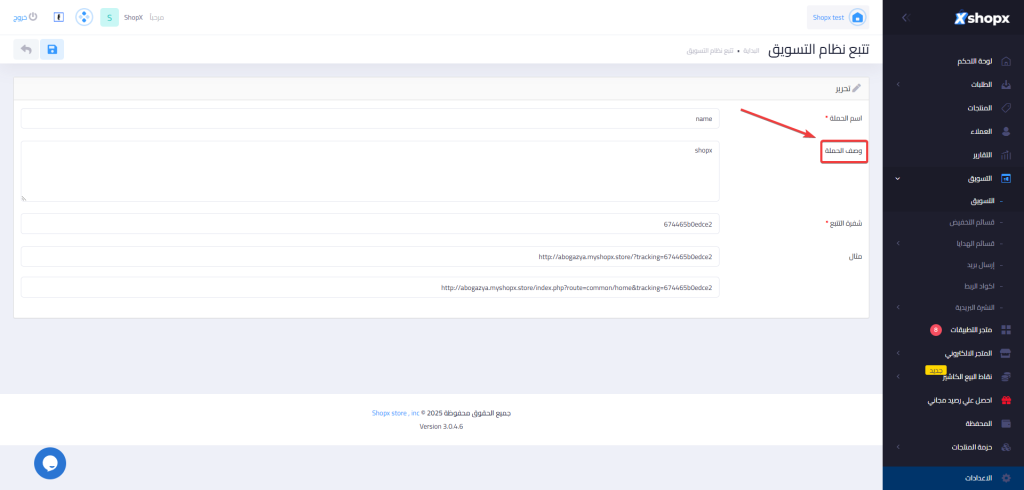
Task: Open متجر التطبيقات apps store
Action: tap(964, 329)
